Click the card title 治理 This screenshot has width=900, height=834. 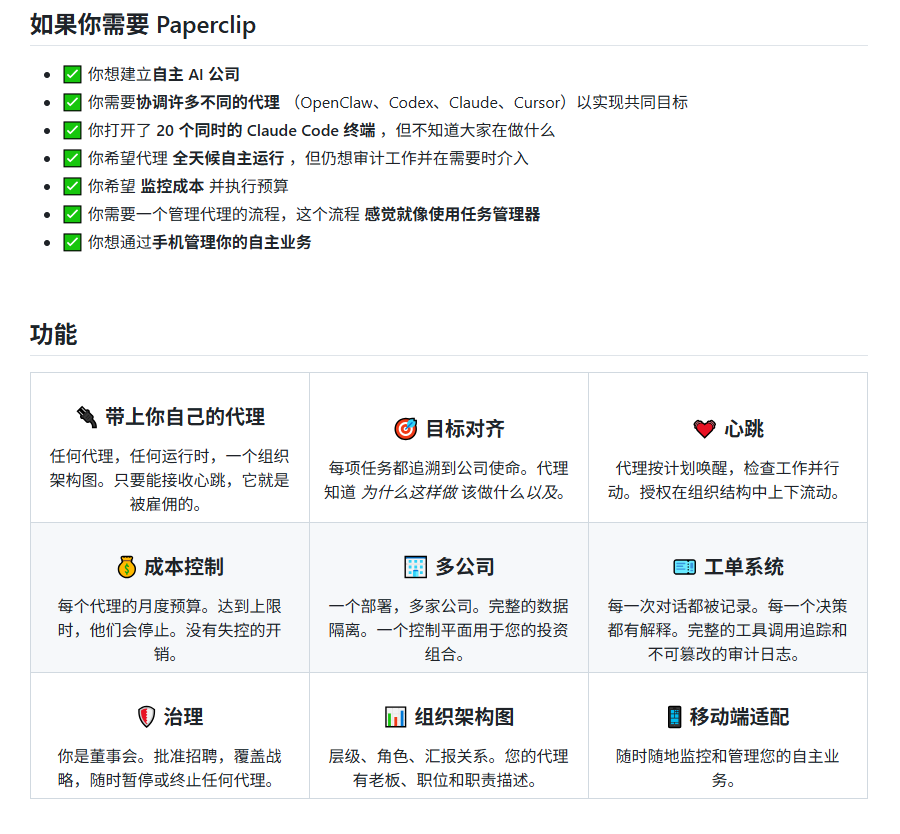coord(184,716)
